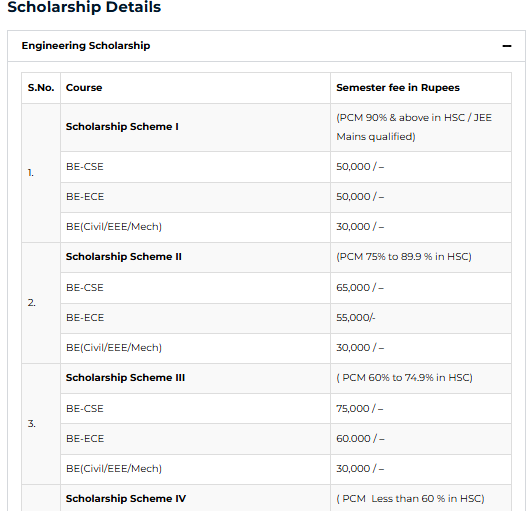Click the 75,000 fee for Scheme III BE-CSE
This screenshot has width=531, height=511.
pyautogui.click(x=360, y=409)
